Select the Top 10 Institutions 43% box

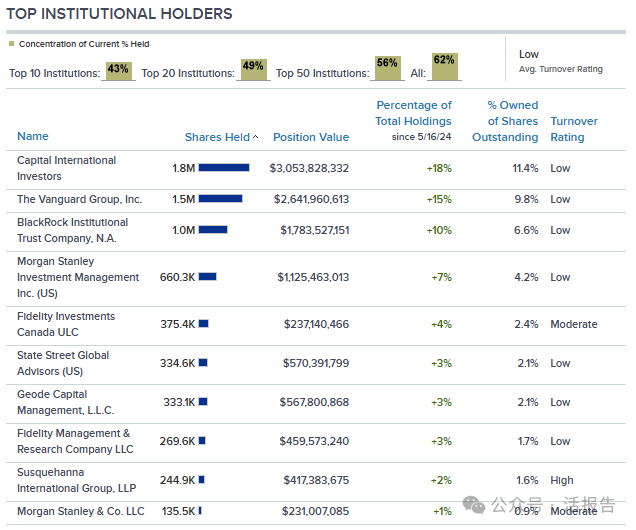pos(118,70)
